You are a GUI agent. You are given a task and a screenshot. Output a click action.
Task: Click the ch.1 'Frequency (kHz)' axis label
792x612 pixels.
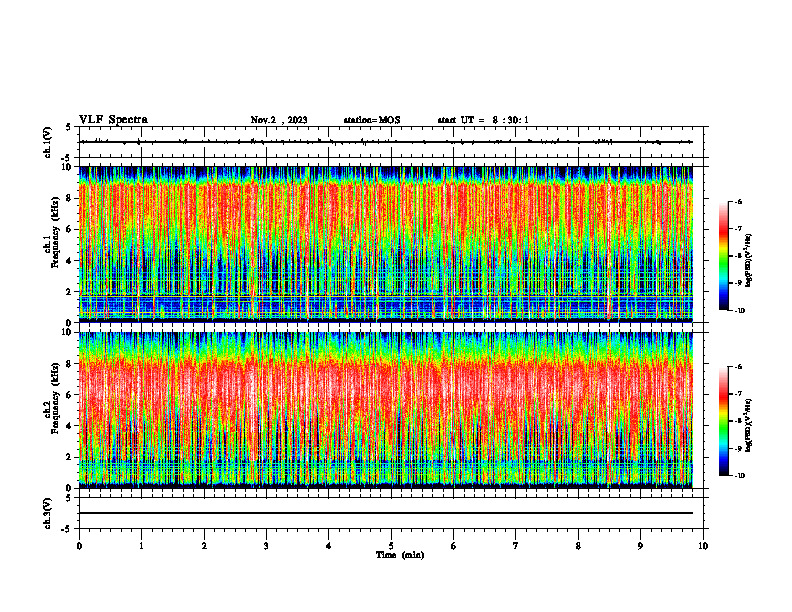55,232
